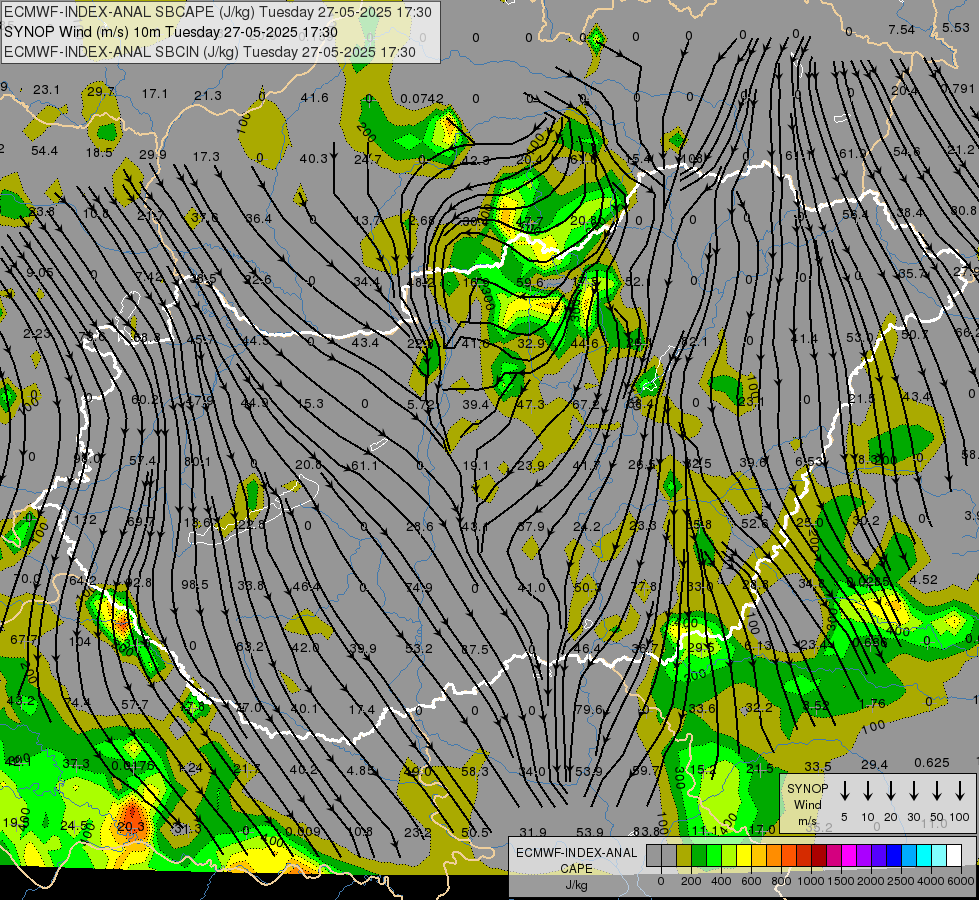Click the 2500 tick label of the CAPE legend
Screen dimensions: 979x900
coord(901,881)
